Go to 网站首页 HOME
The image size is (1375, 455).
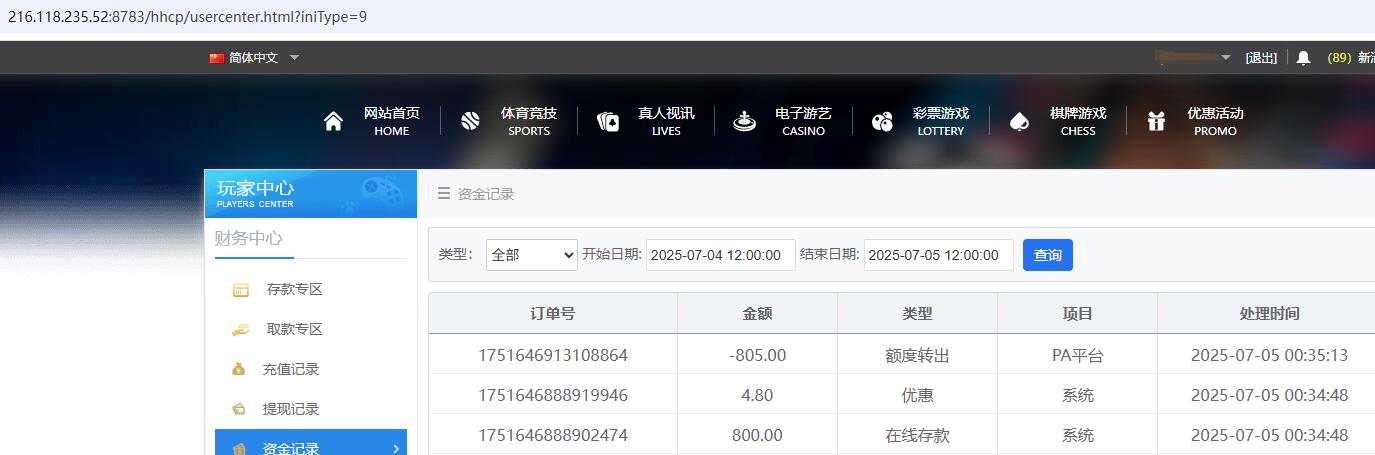pyautogui.click(x=392, y=121)
